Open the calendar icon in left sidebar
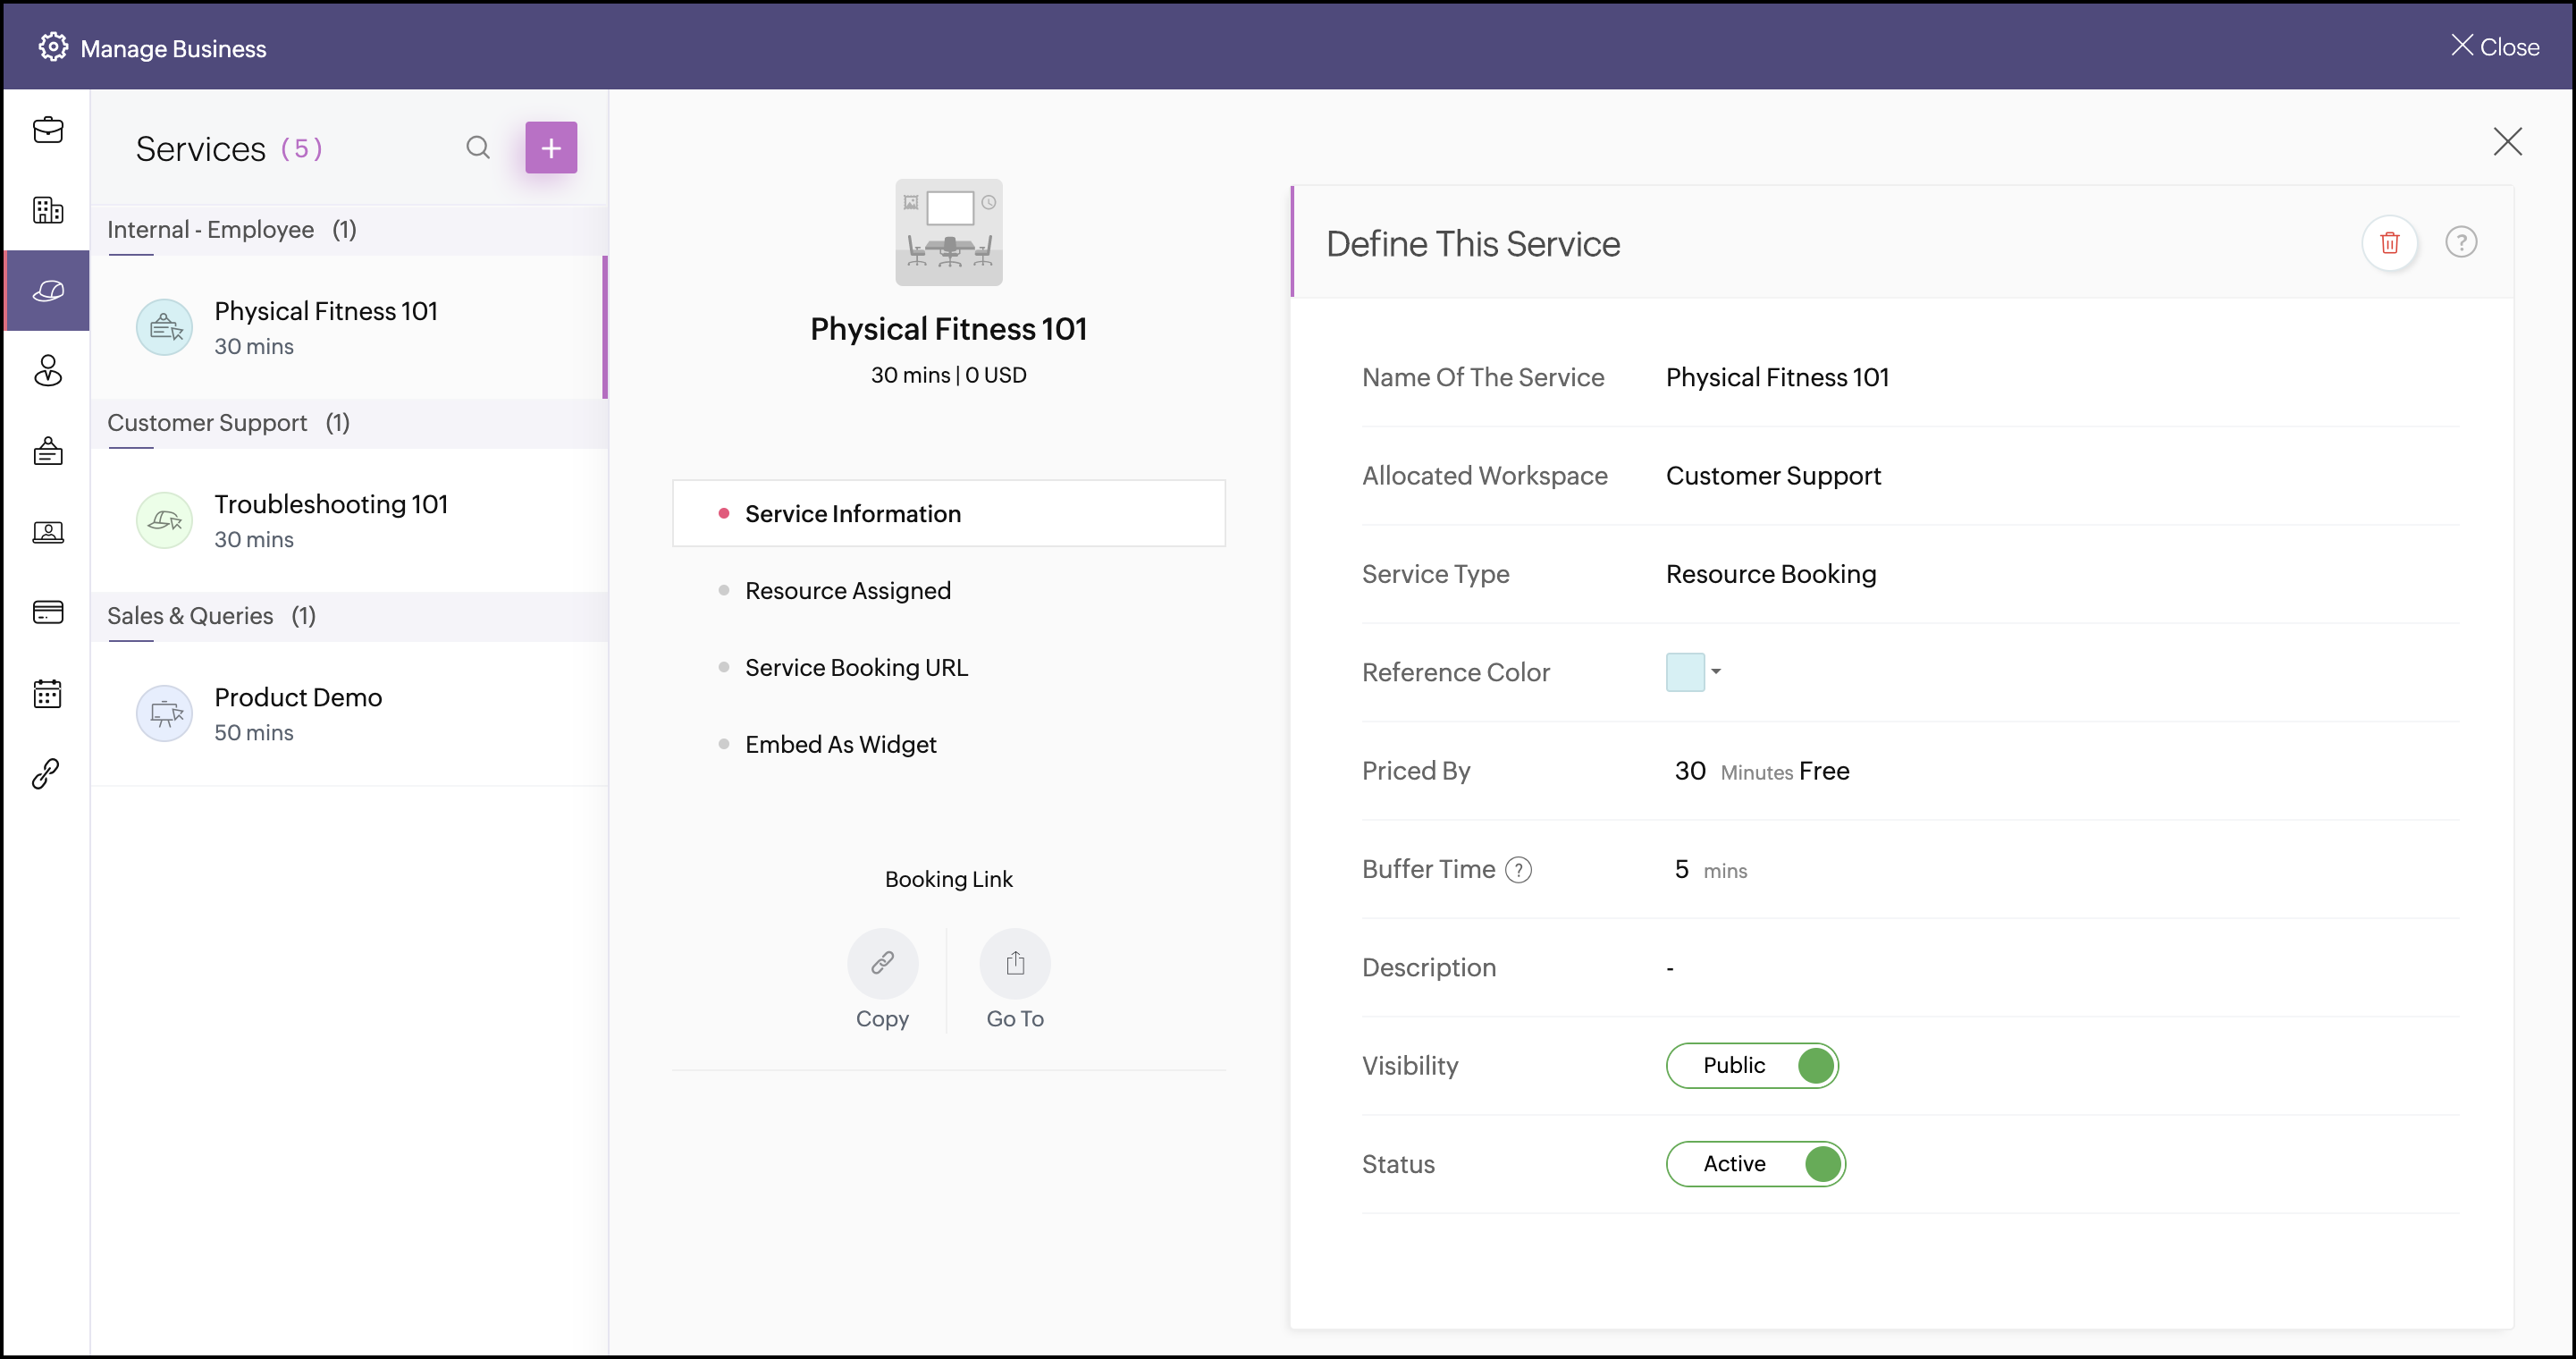 [x=48, y=693]
